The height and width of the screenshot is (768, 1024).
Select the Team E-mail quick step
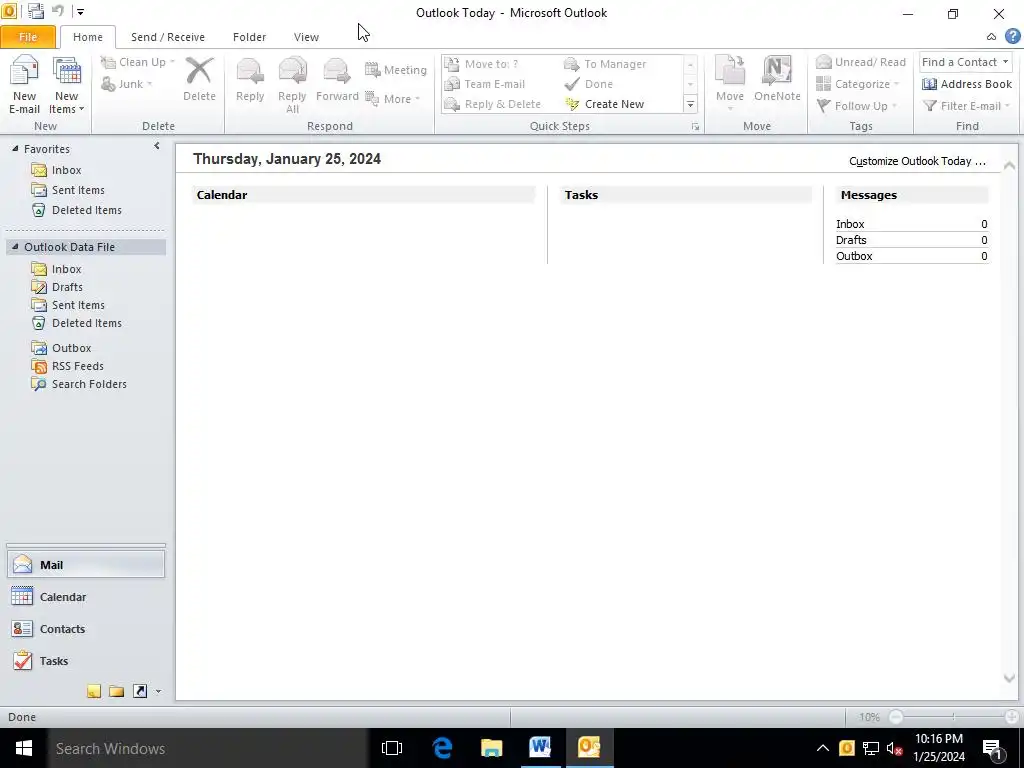click(485, 84)
